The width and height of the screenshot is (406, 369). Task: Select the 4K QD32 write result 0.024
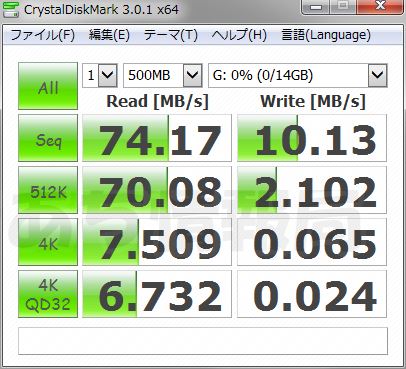pyautogui.click(x=312, y=294)
